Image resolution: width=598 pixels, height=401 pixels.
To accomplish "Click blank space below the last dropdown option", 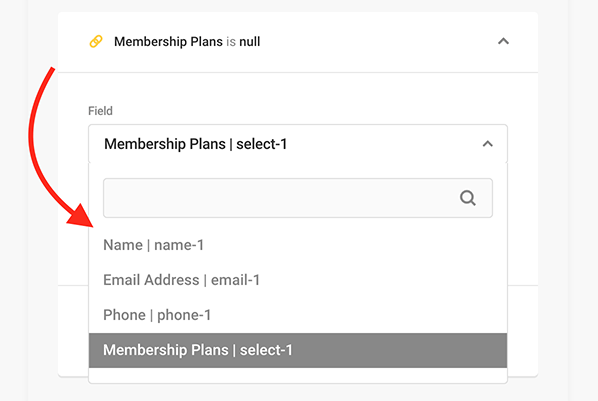I will coord(297,375).
